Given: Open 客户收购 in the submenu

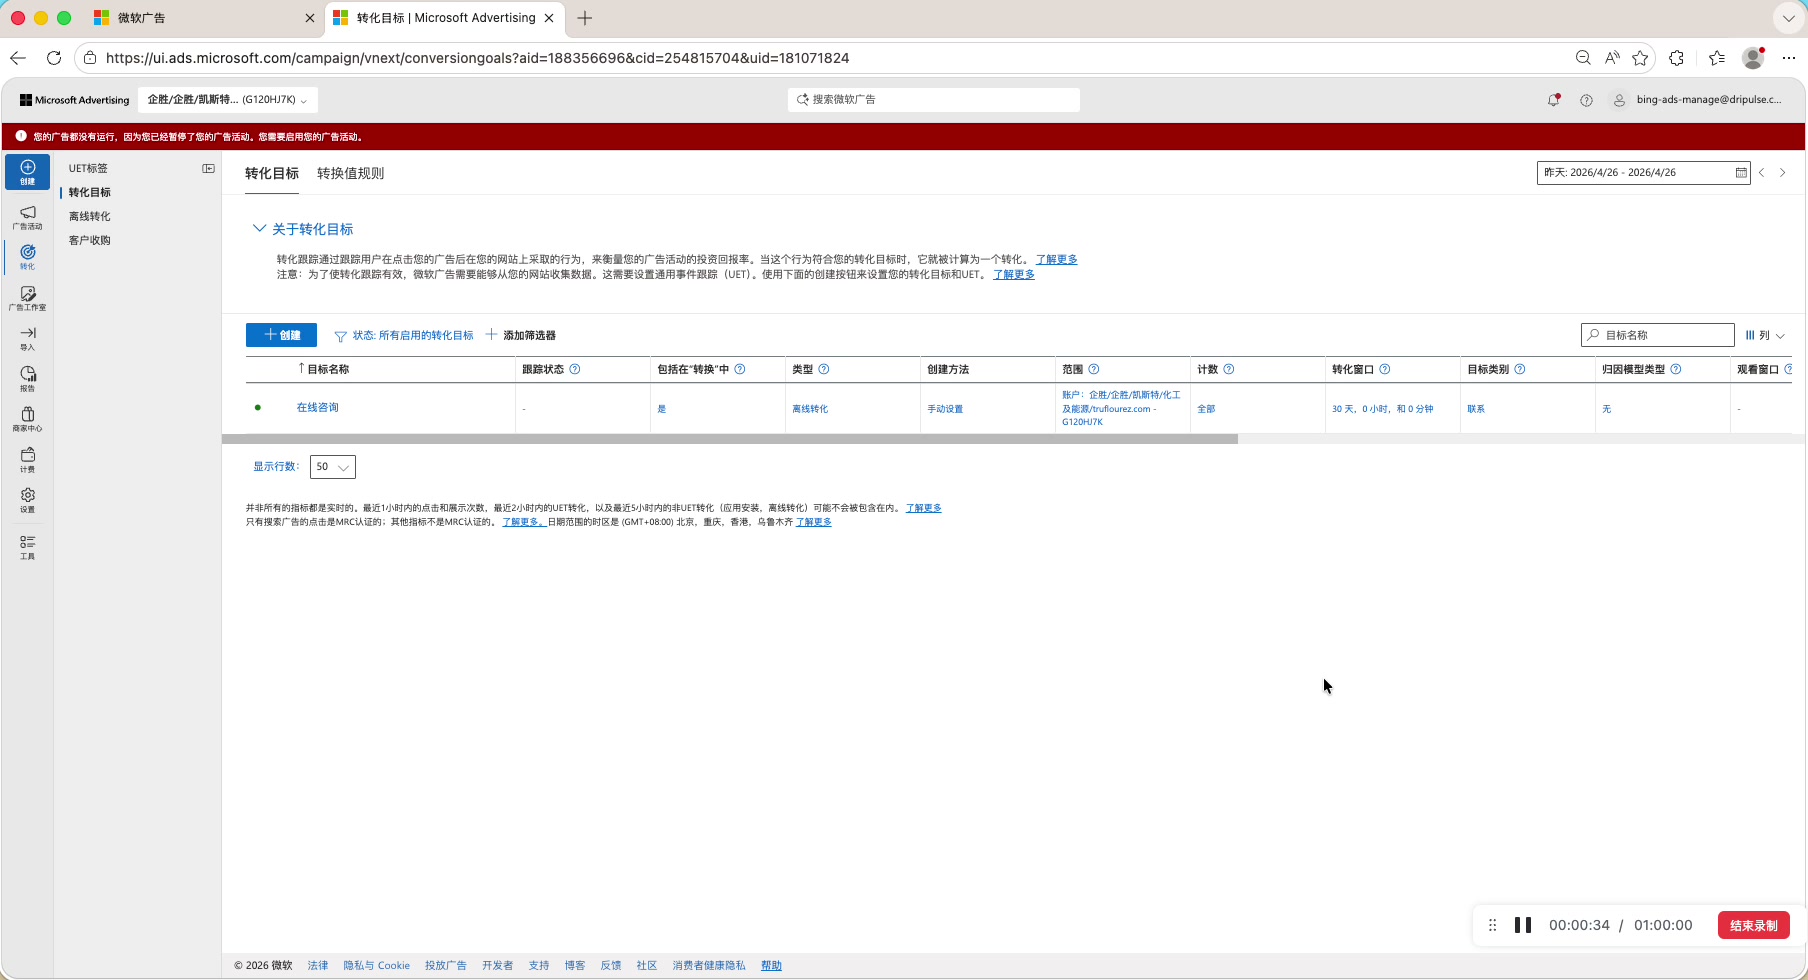Looking at the screenshot, I should [89, 240].
